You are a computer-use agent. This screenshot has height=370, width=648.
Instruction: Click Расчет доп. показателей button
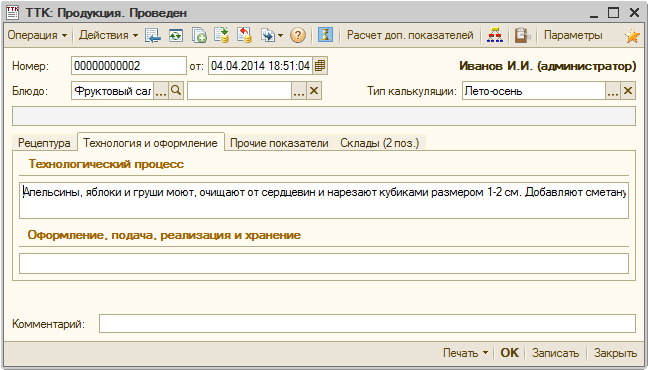410,36
